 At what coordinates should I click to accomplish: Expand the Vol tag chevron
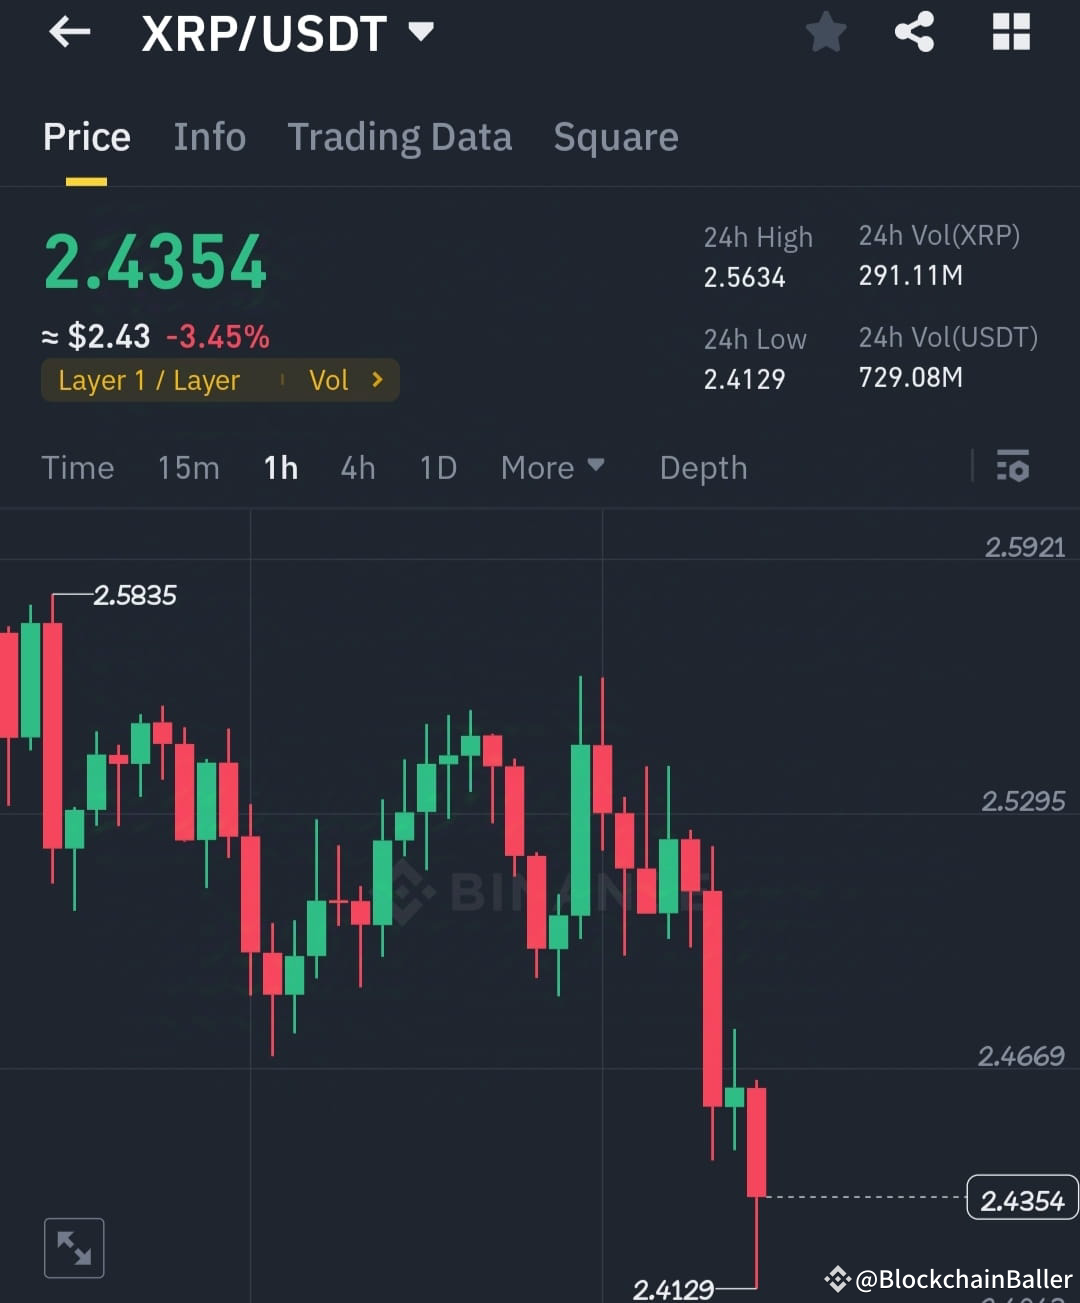click(376, 380)
